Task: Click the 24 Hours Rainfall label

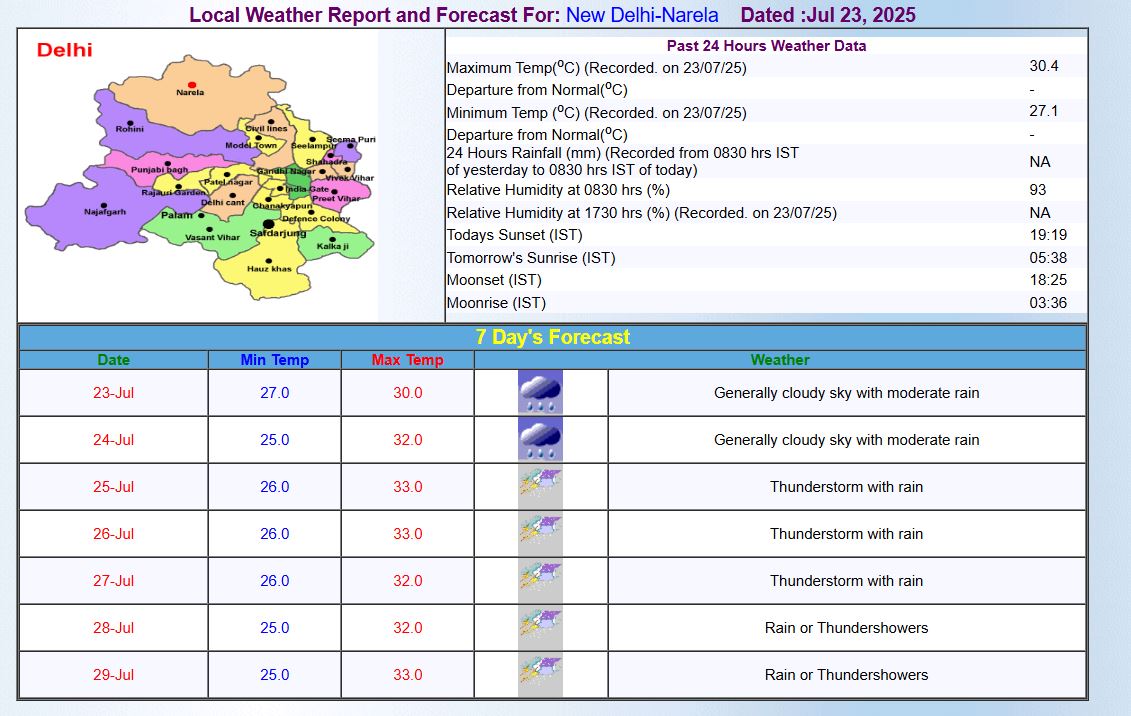Action: click(x=622, y=162)
